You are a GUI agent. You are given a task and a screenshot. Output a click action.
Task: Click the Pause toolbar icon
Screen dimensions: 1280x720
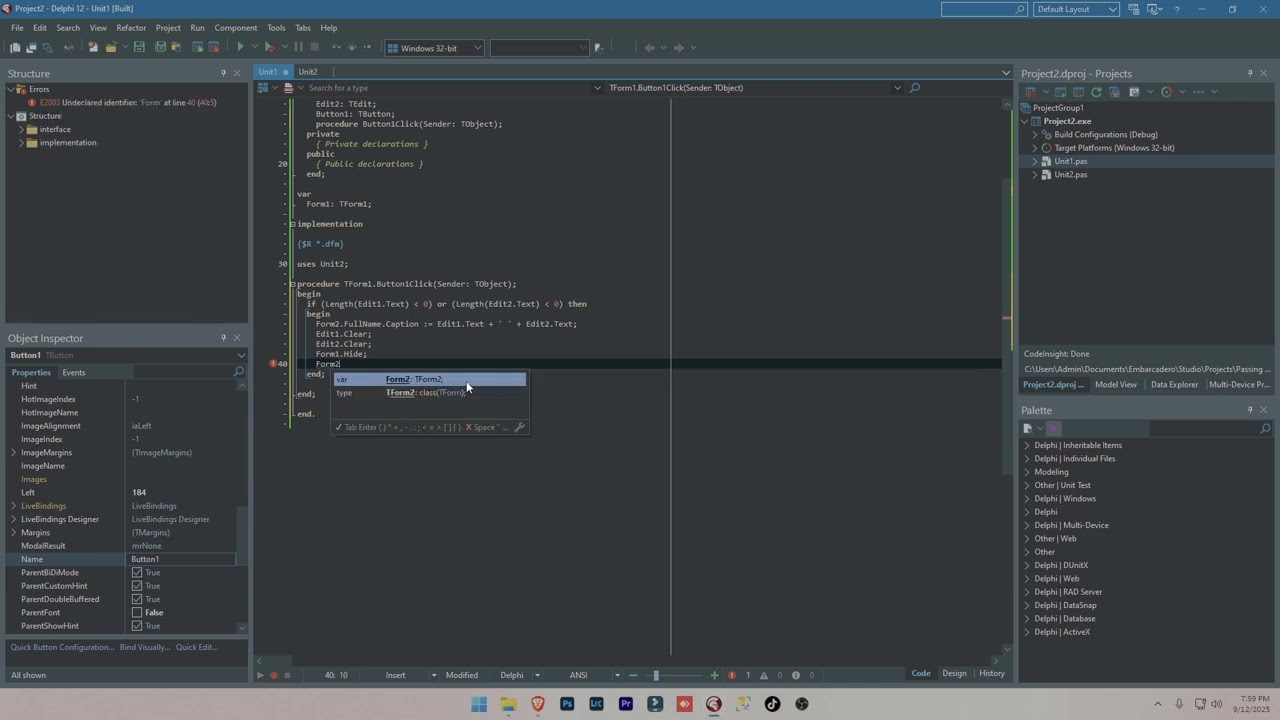click(298, 47)
